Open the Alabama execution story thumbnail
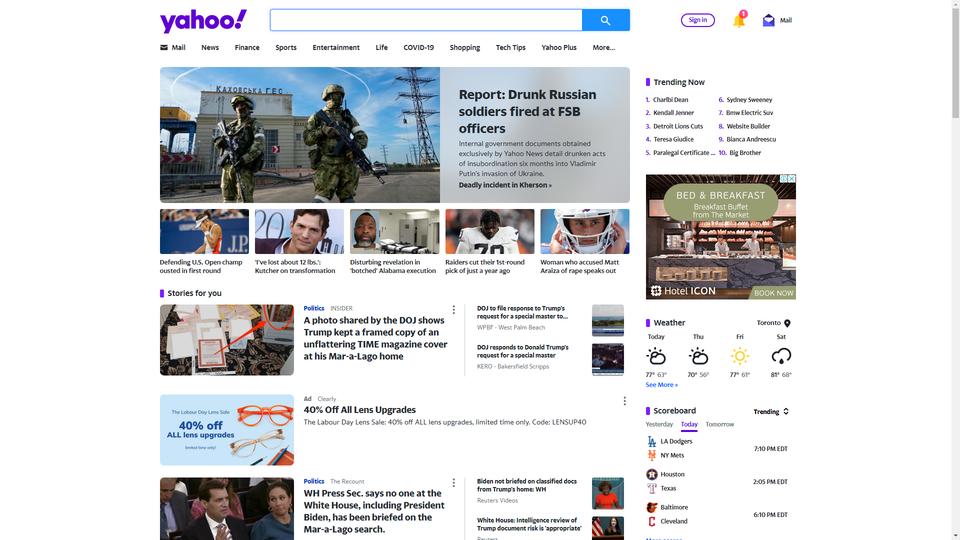Viewport: 960px width, 540px height. pyautogui.click(x=395, y=231)
